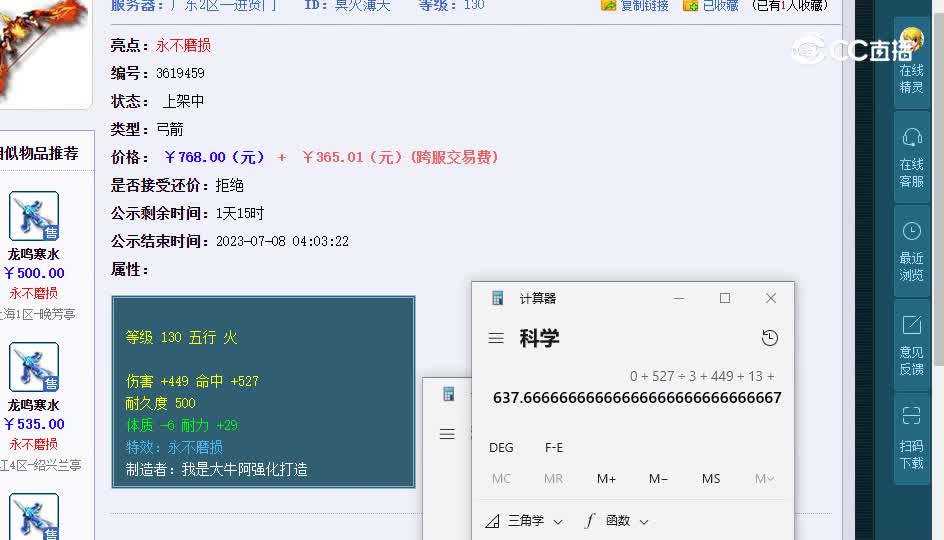Click 龙鸣寒水 name above ￥500.00
Screen dimensions: 944x540
click(33, 254)
